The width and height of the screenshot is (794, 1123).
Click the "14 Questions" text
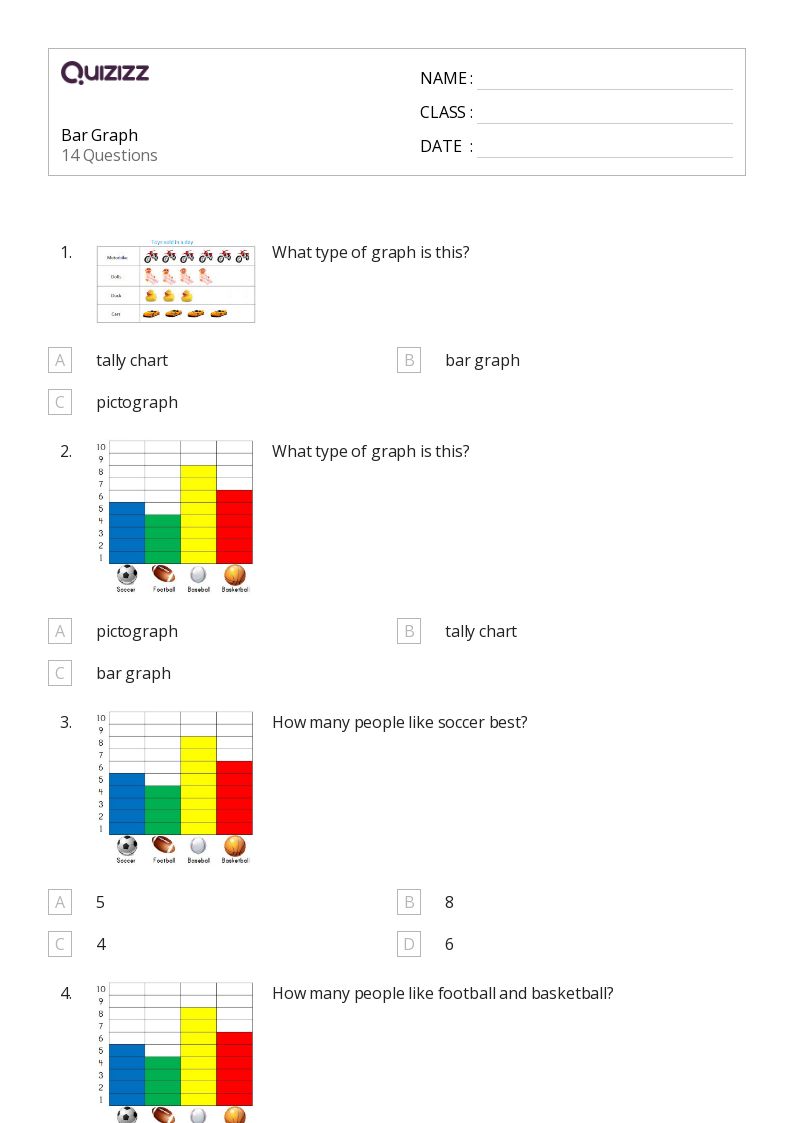pos(109,155)
